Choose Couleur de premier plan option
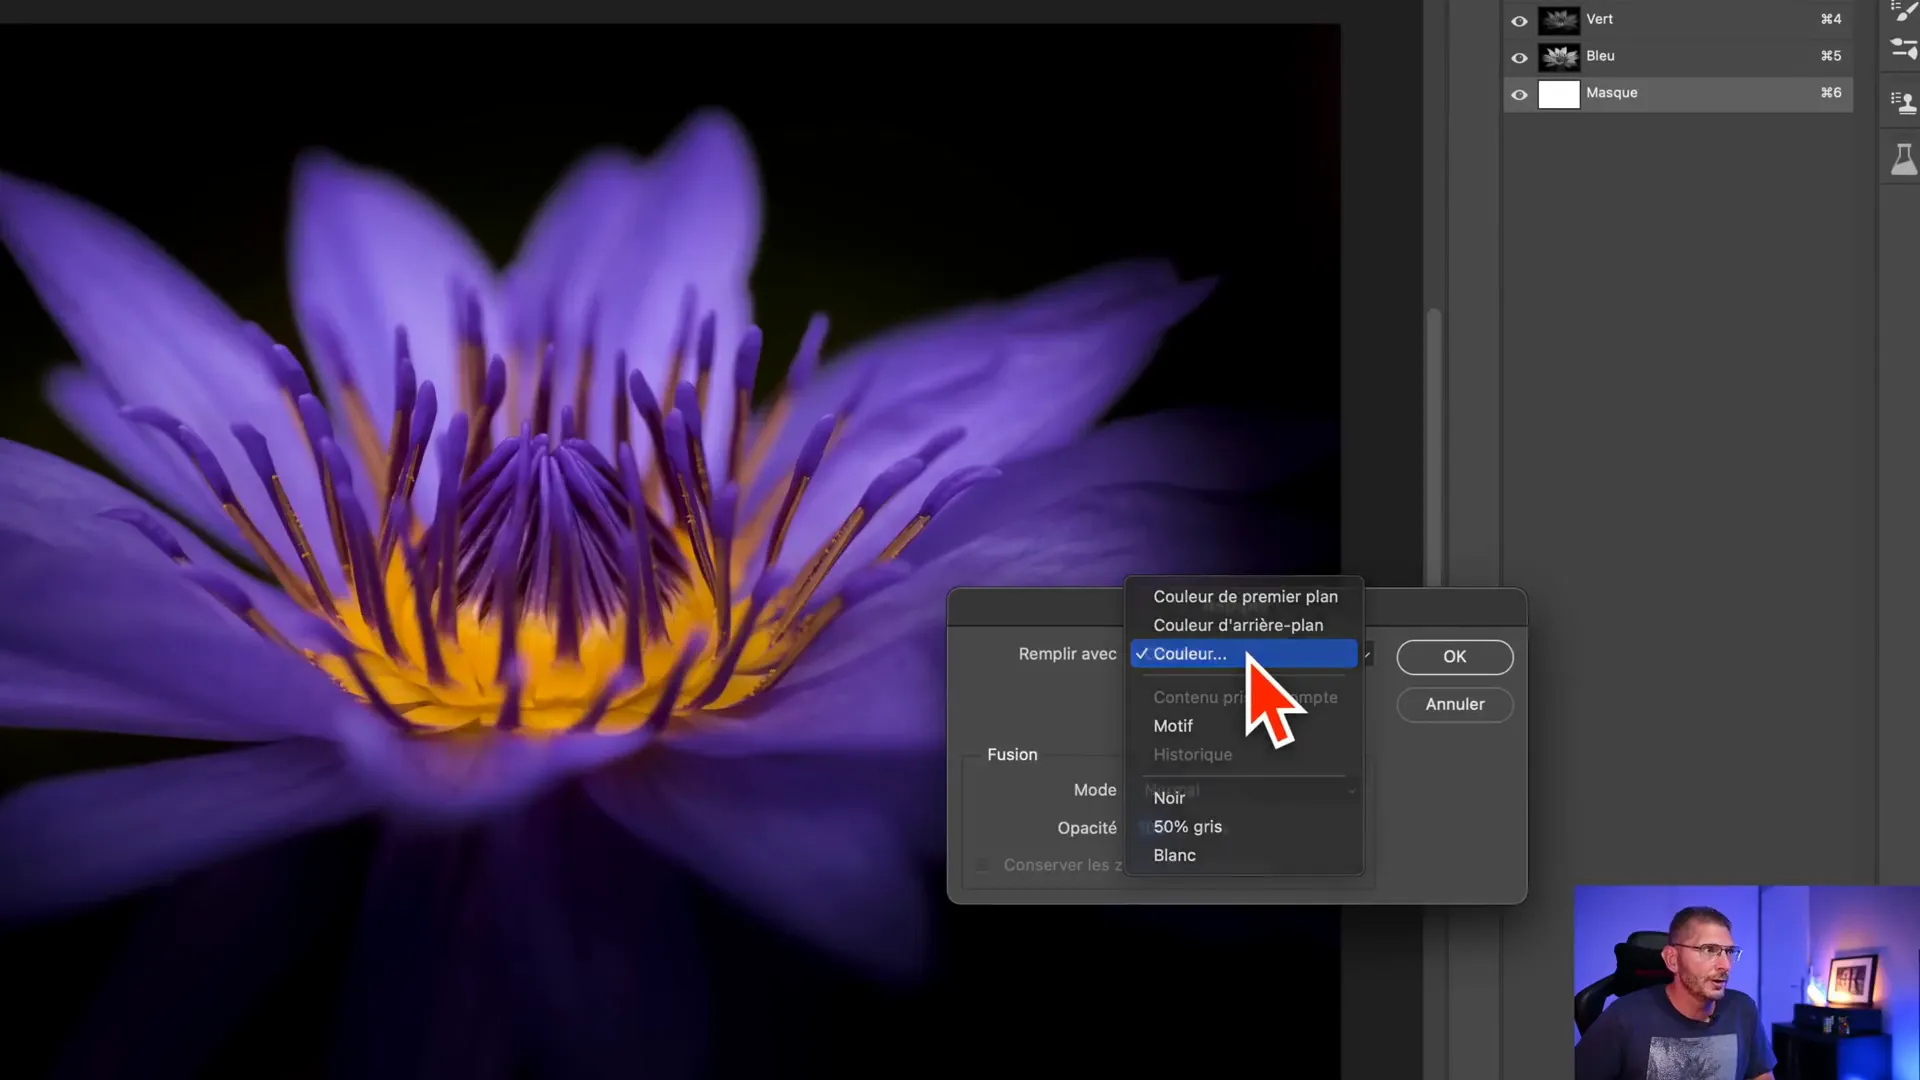 pos(1245,597)
